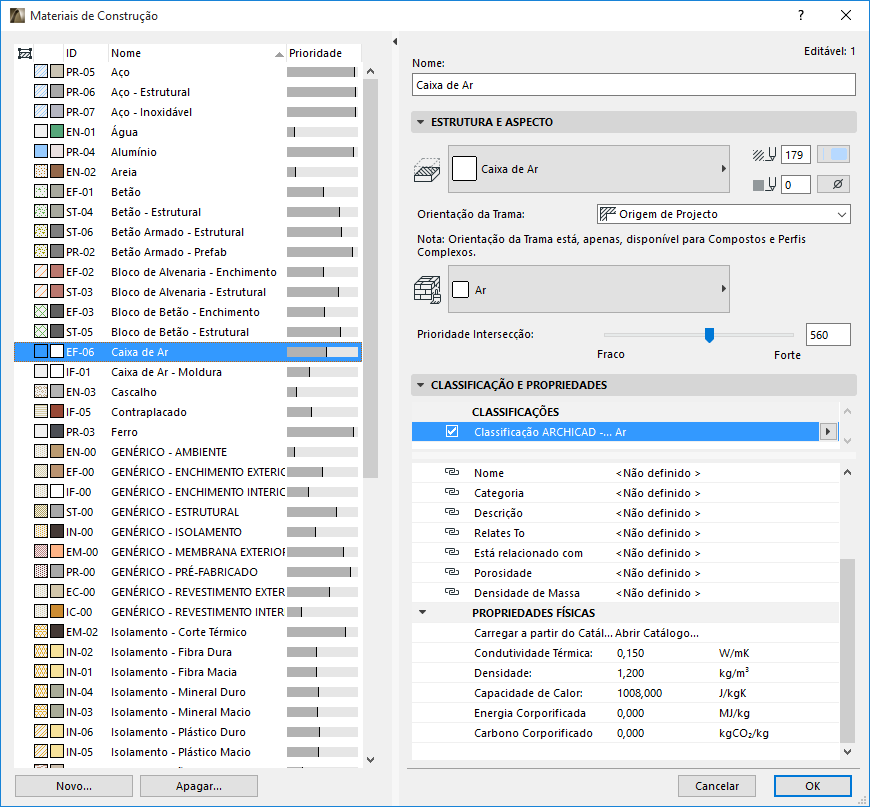Click the foreground pen number field 179
Screen dimensions: 870x807
[796, 155]
